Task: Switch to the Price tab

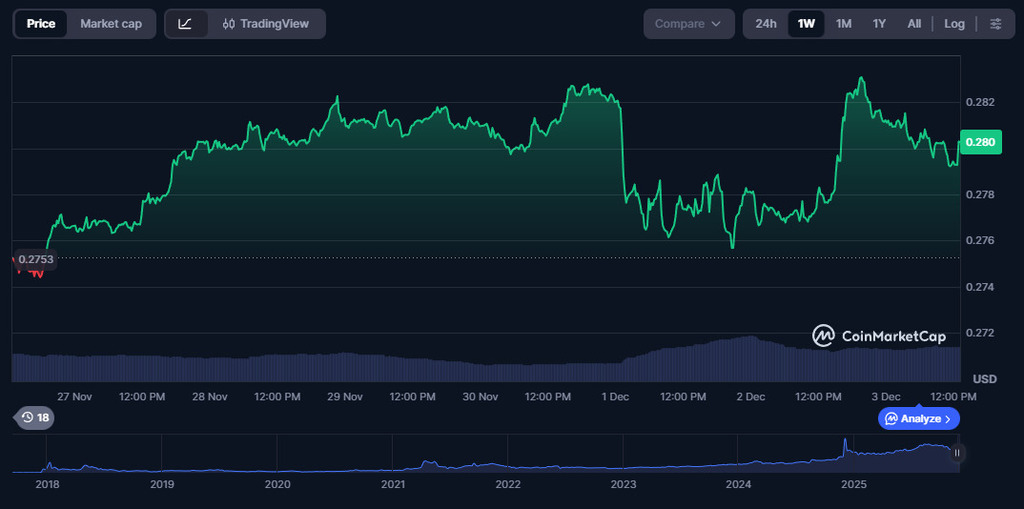Action: click(41, 24)
